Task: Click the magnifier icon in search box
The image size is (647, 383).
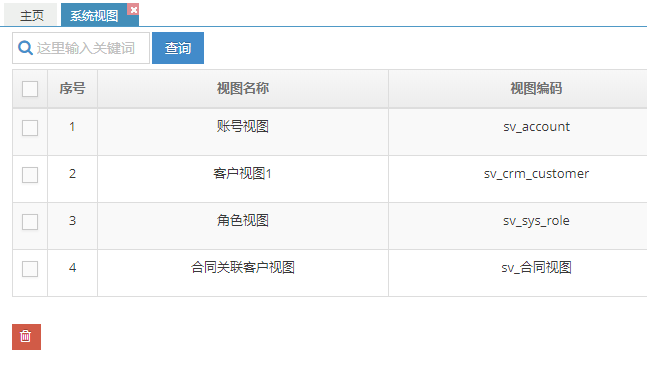Action: (25, 48)
